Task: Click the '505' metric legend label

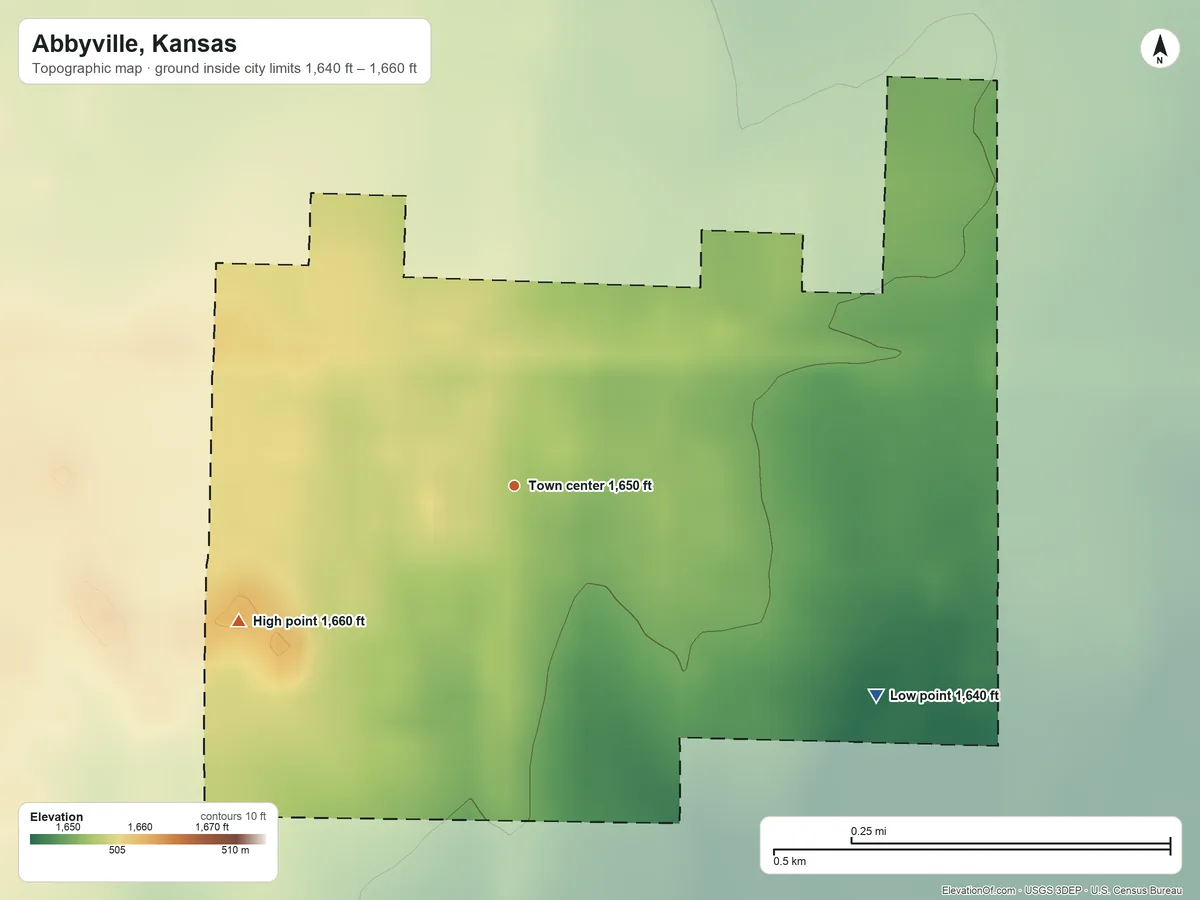Action: coord(117,850)
